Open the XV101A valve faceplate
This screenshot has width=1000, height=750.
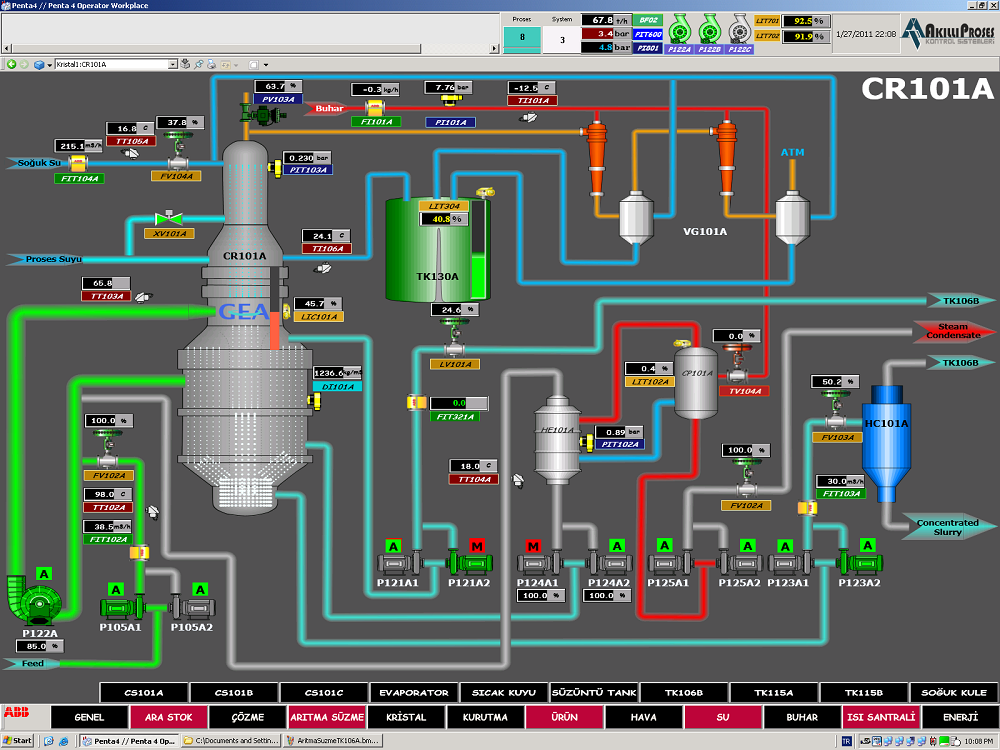click(169, 217)
